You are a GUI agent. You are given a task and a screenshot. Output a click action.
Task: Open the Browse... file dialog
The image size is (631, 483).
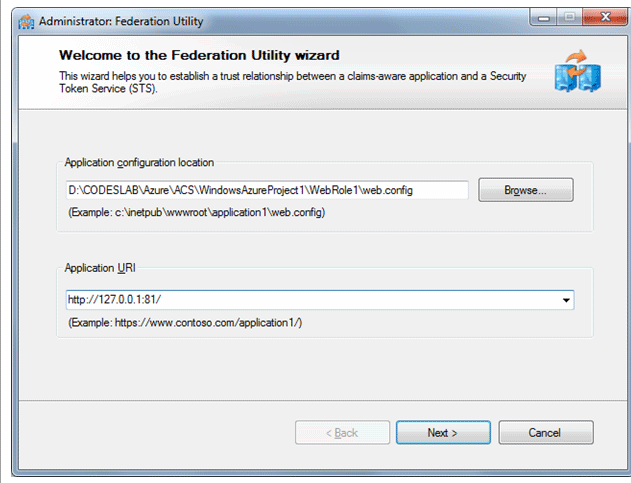526,190
